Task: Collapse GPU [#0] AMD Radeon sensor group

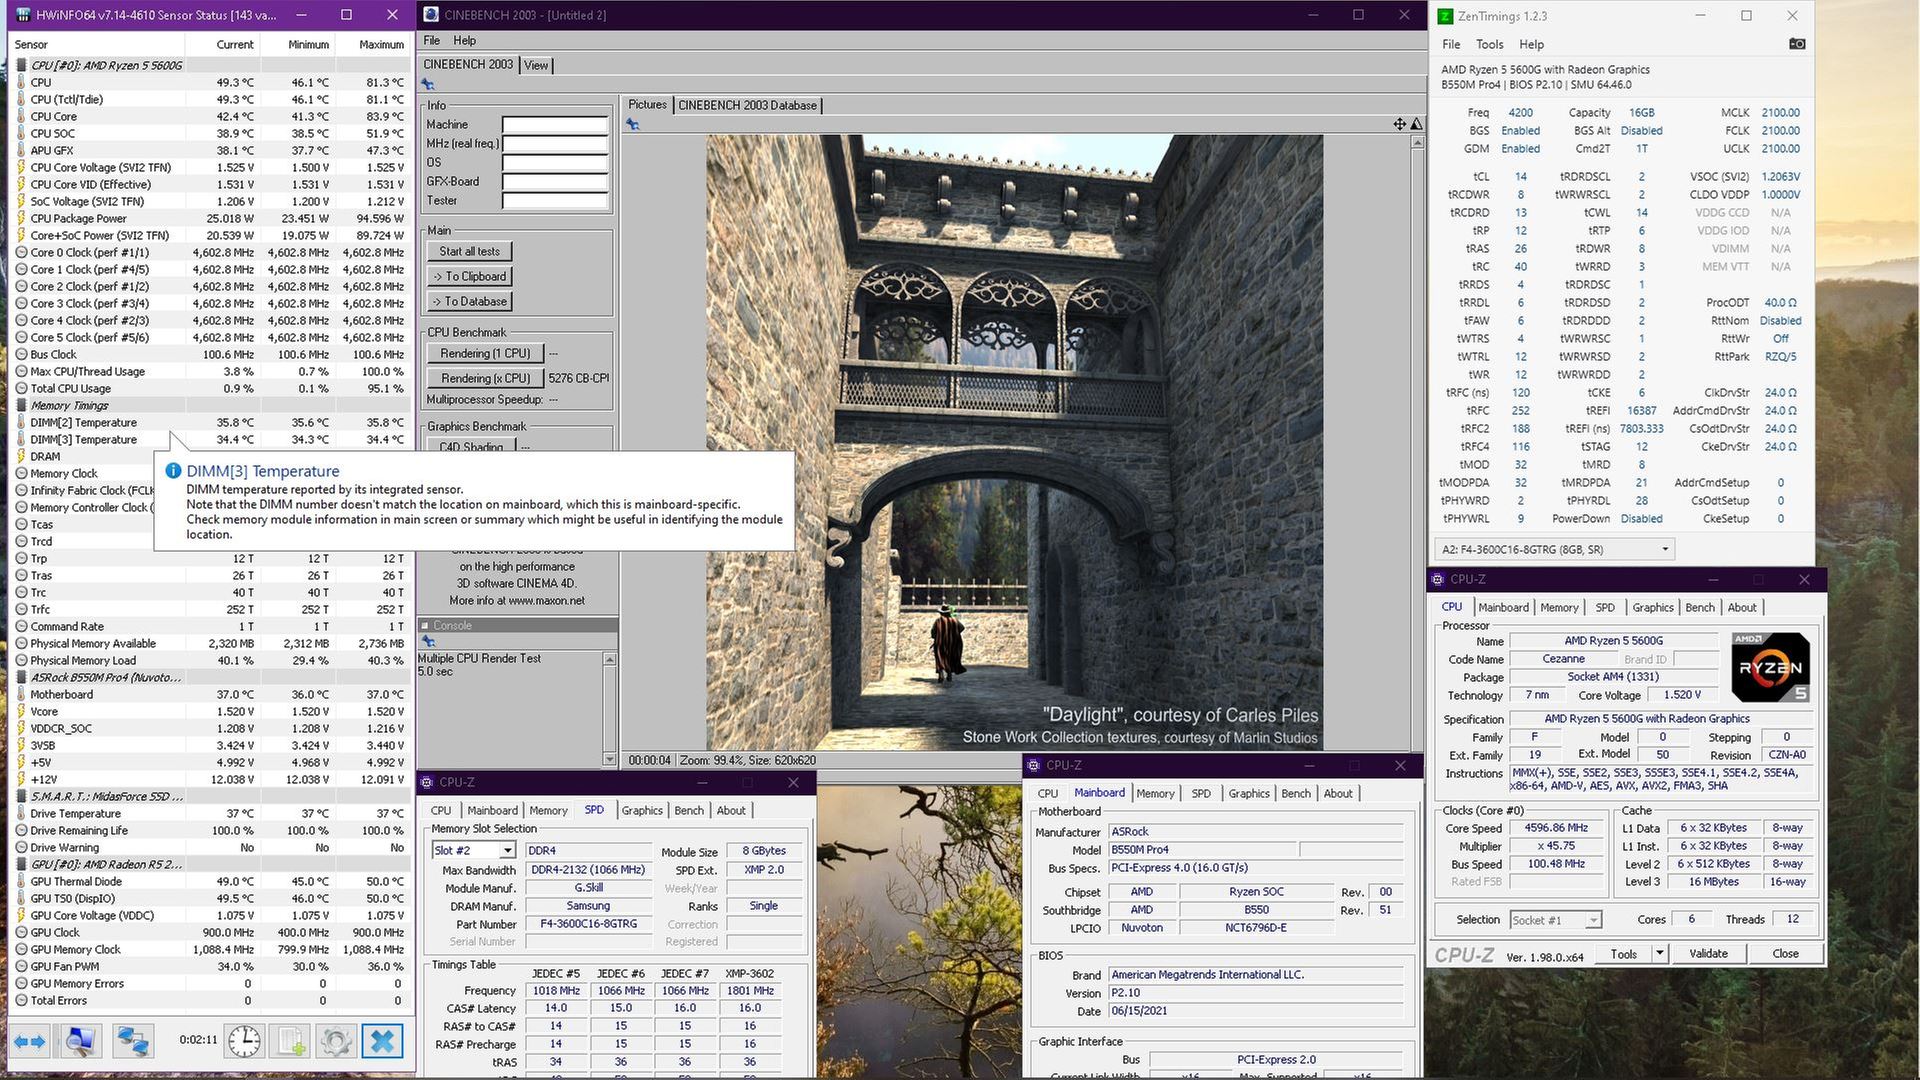Action: (x=22, y=864)
